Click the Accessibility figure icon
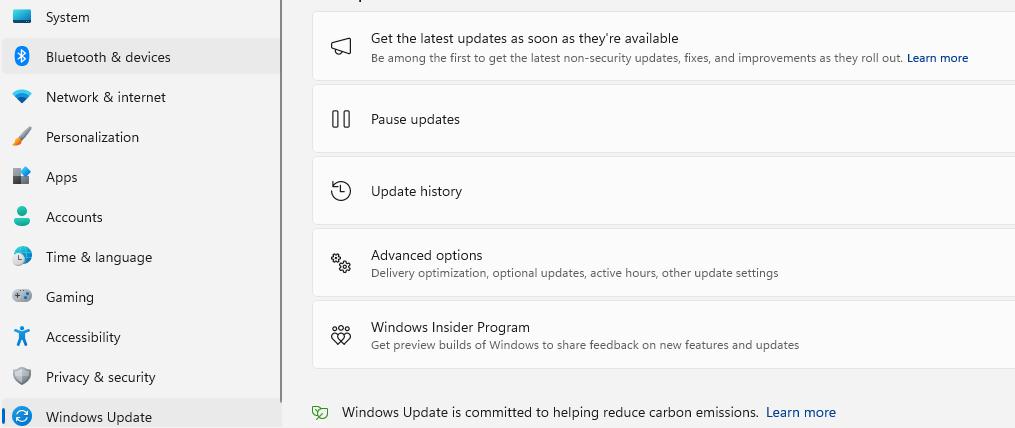This screenshot has width=1015, height=428. (x=22, y=337)
